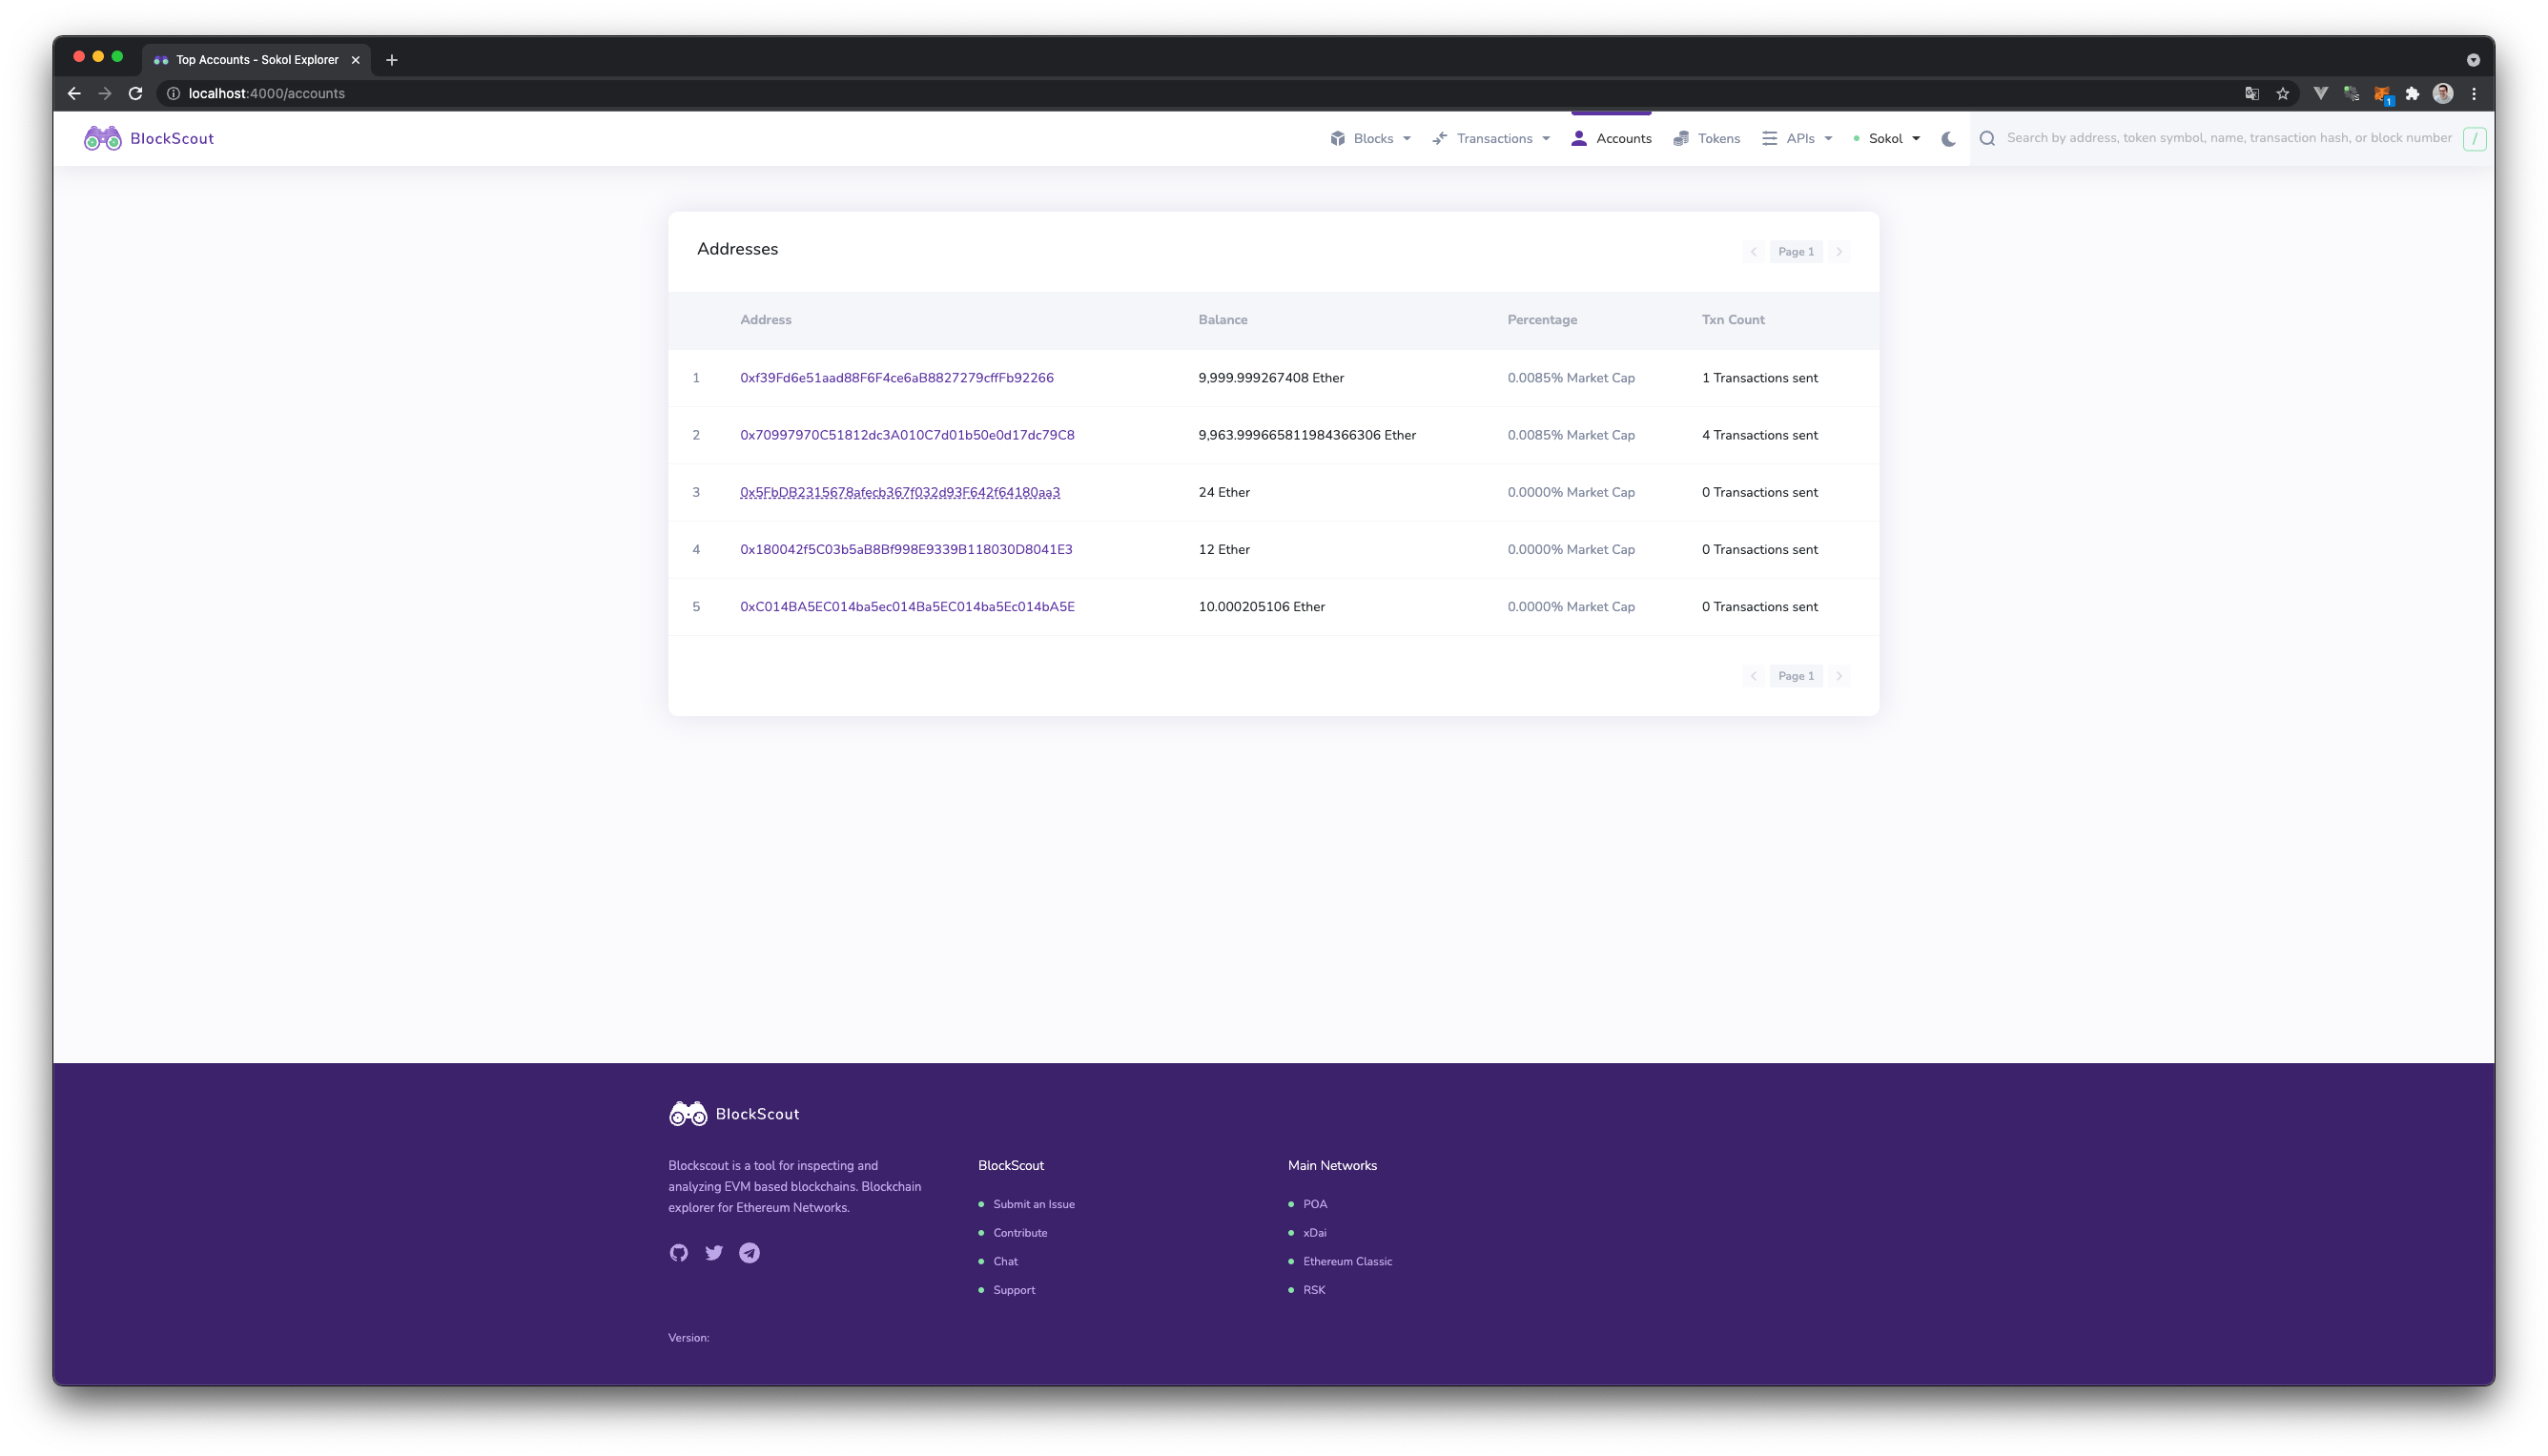Open Twitter icon in footer
The width and height of the screenshot is (2548, 1456).
pos(714,1253)
